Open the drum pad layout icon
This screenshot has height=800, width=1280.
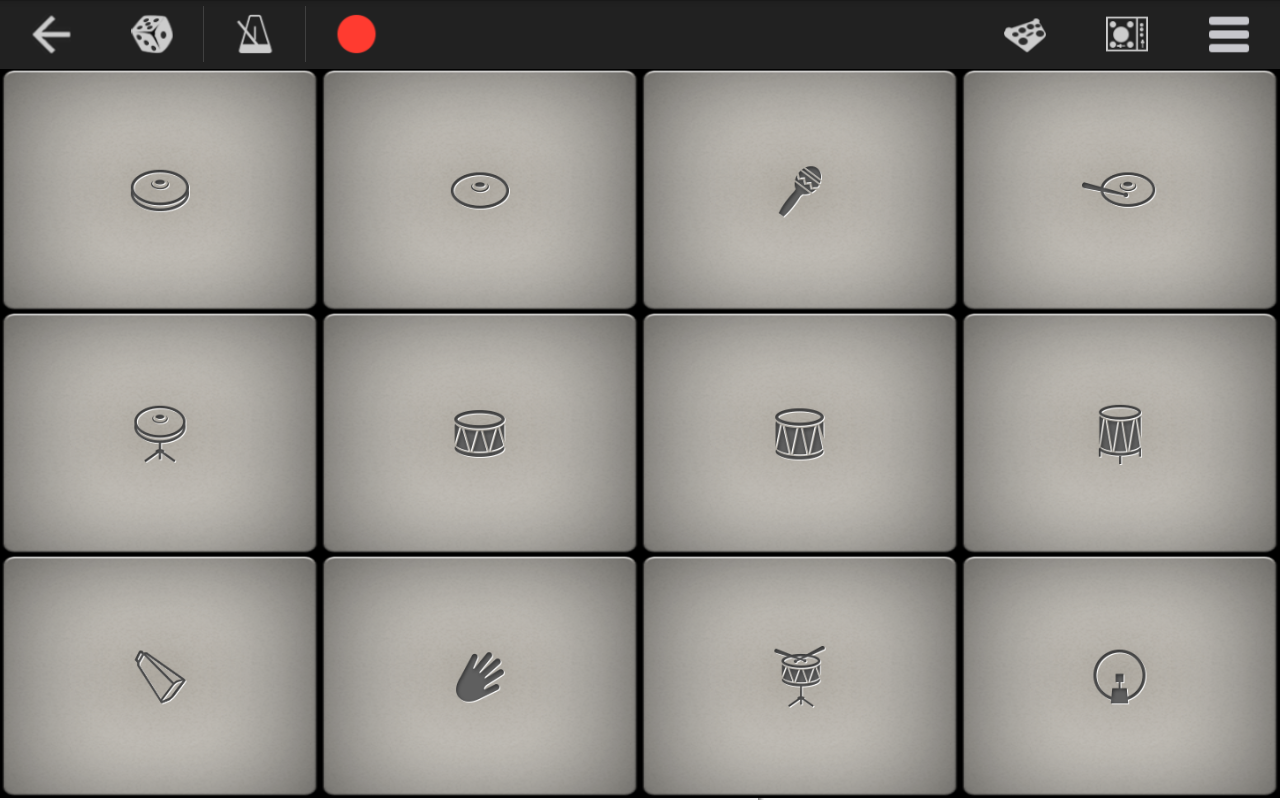tap(1025, 35)
